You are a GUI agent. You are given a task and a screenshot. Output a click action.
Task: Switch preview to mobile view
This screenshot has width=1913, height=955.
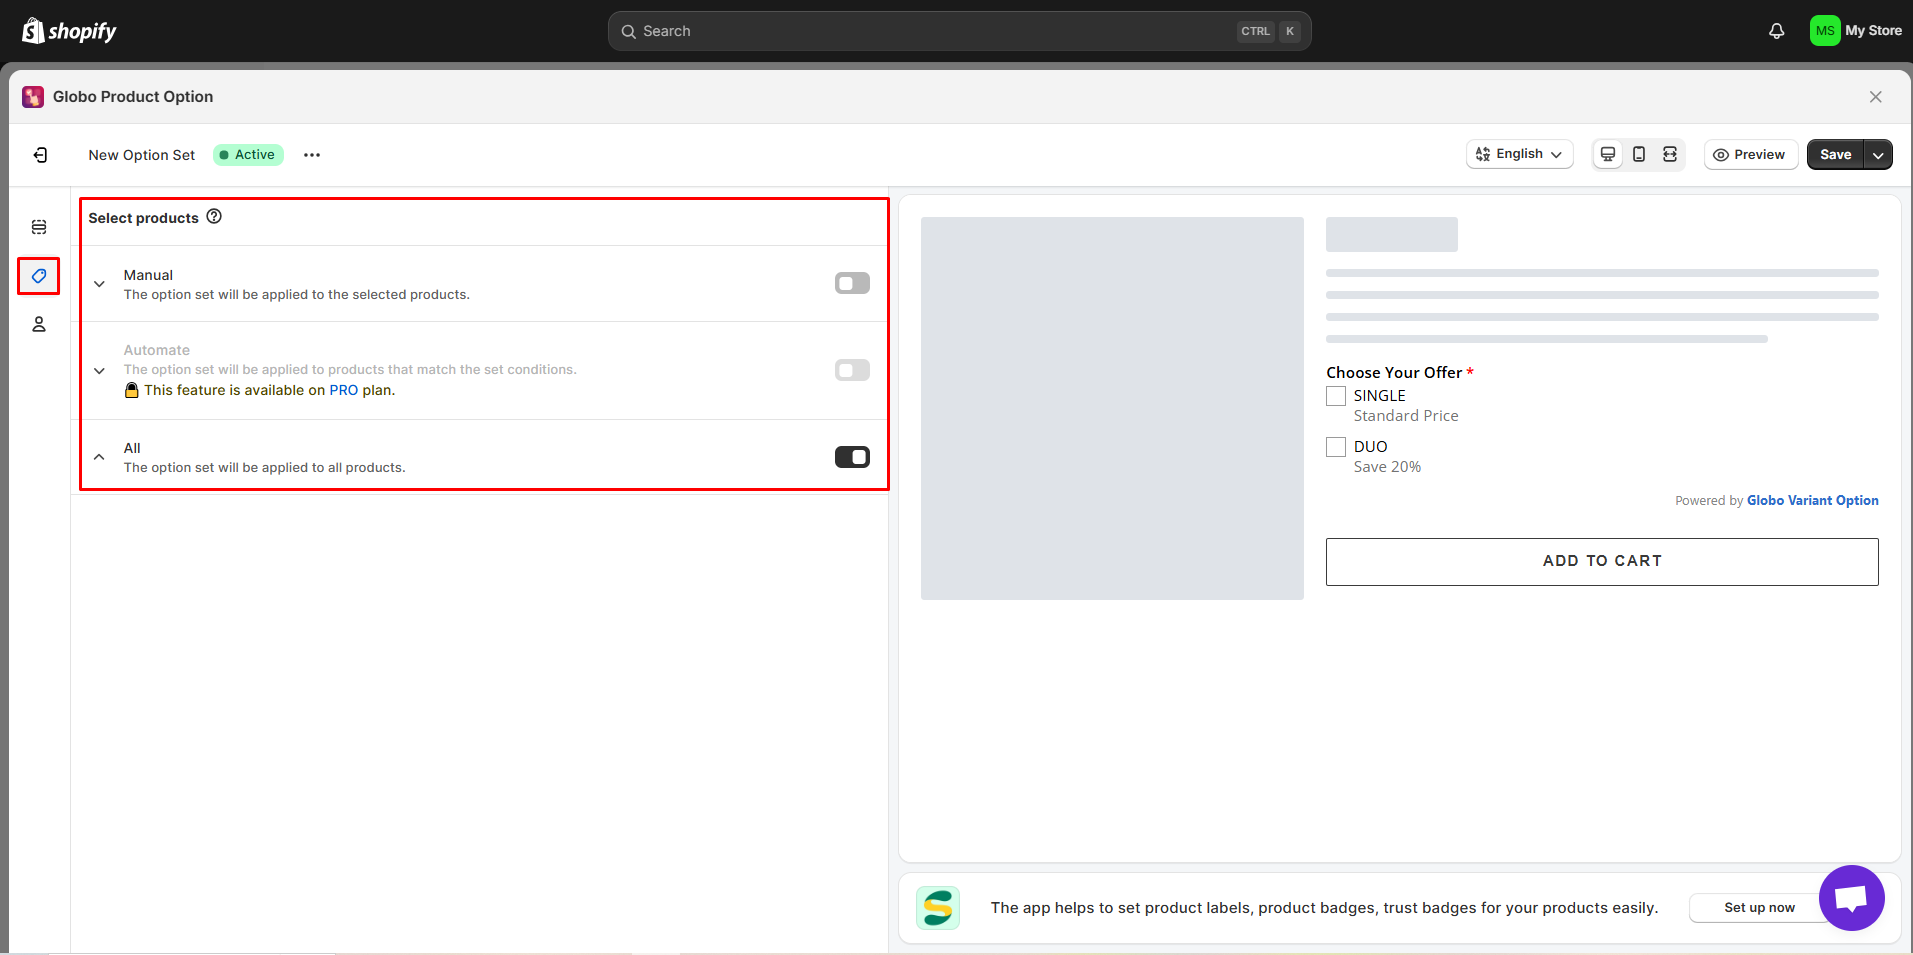click(x=1638, y=154)
